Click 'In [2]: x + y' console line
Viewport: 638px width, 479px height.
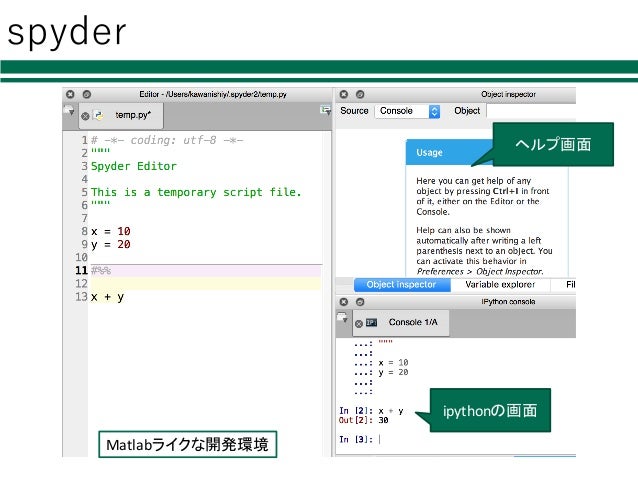[x=371, y=411]
